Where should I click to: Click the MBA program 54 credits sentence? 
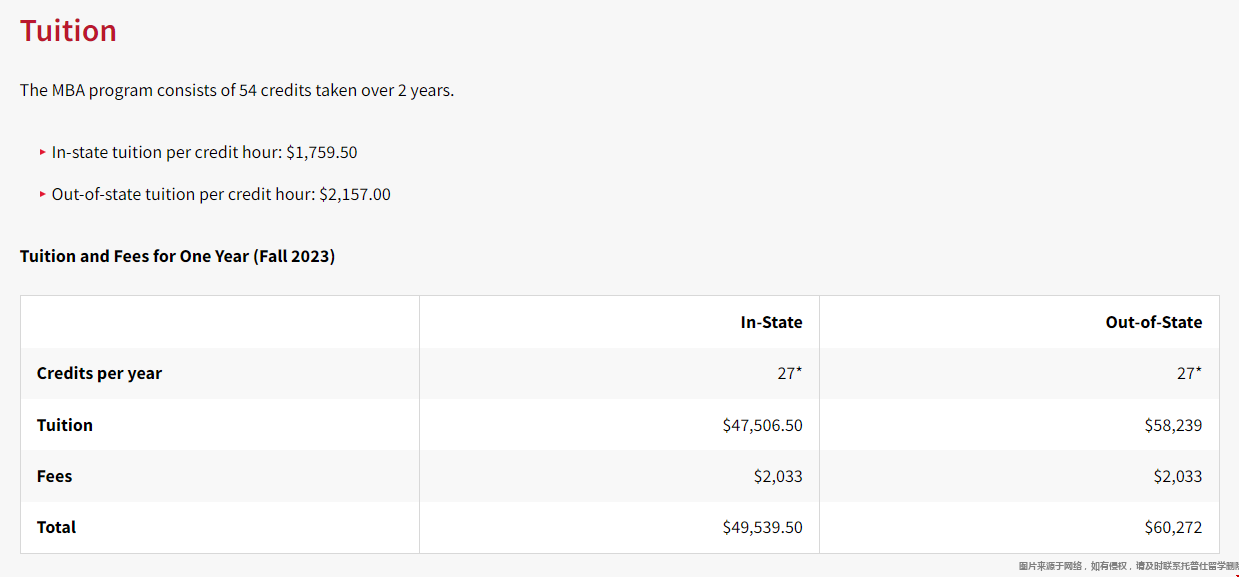point(237,90)
